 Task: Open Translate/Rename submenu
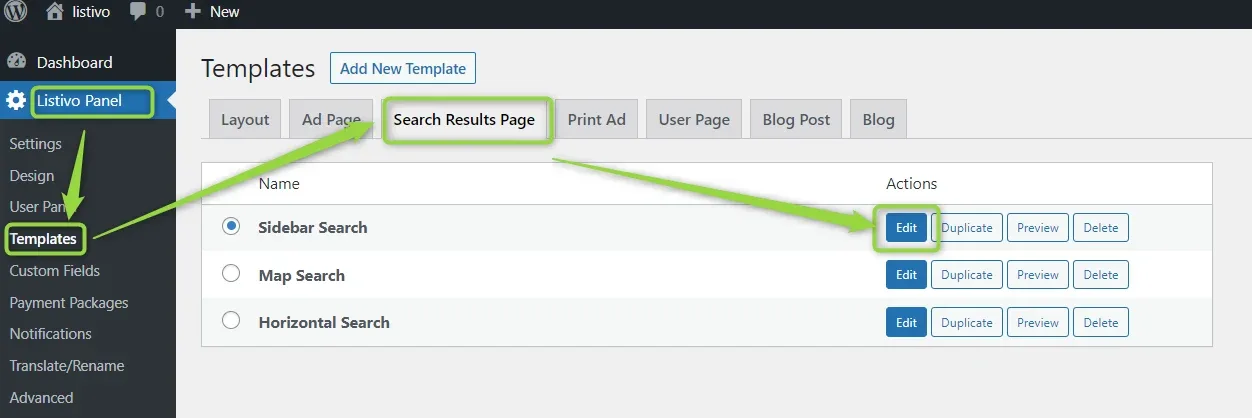point(67,366)
